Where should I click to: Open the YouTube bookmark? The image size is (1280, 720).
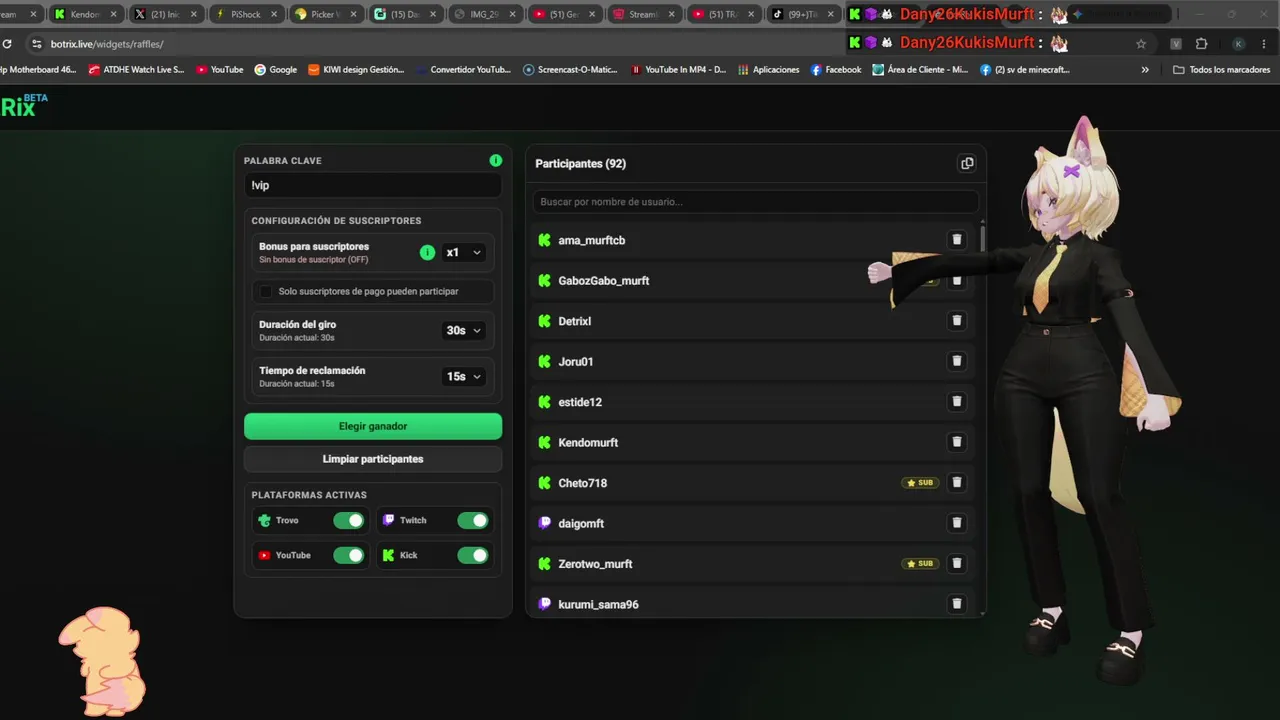pos(220,70)
